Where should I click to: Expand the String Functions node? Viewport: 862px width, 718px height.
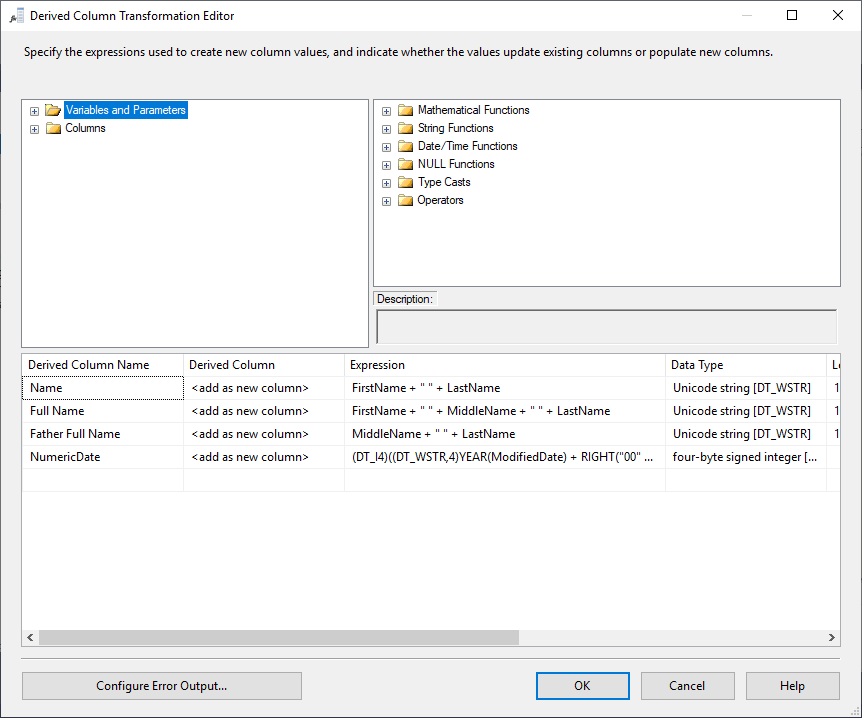click(x=387, y=129)
